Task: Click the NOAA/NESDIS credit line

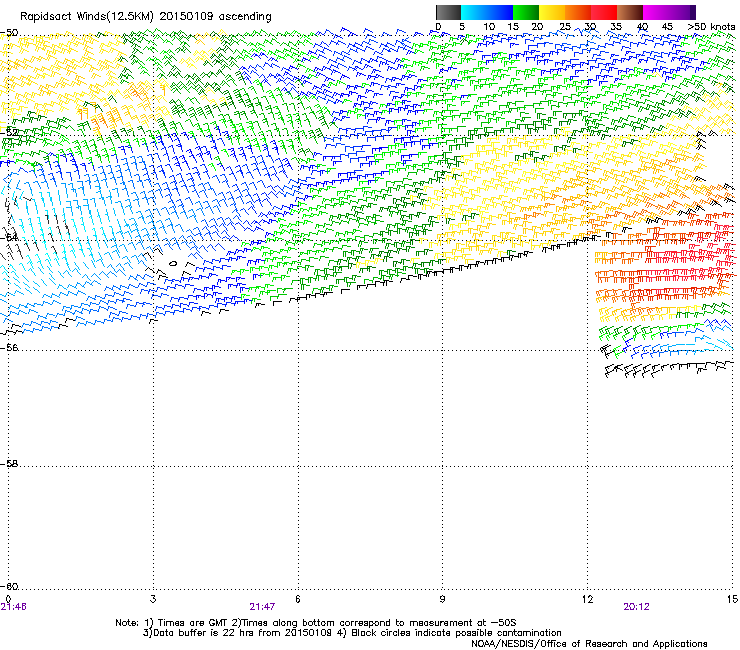Action: tap(589, 644)
